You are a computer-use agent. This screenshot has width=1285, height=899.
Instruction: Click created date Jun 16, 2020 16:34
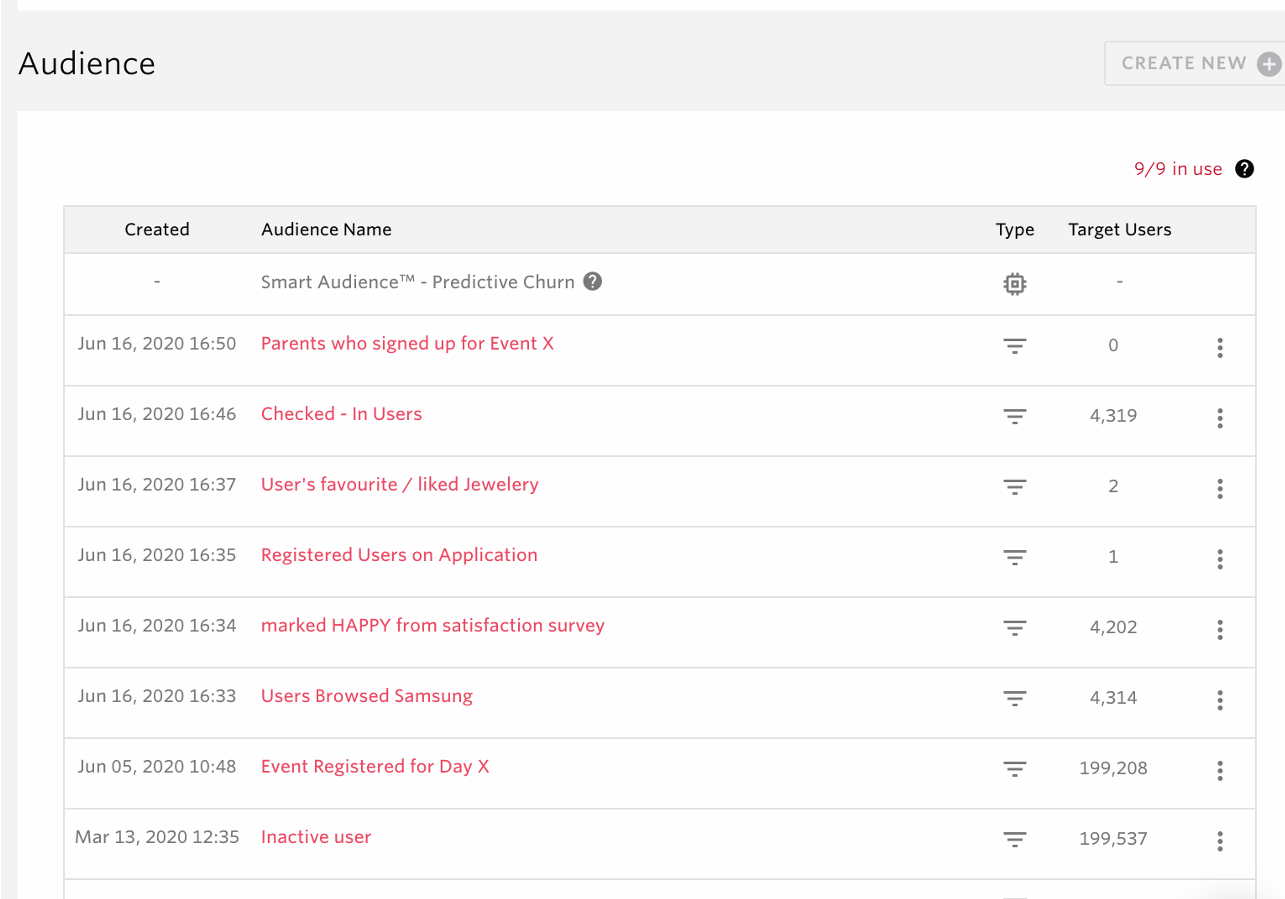coord(157,625)
